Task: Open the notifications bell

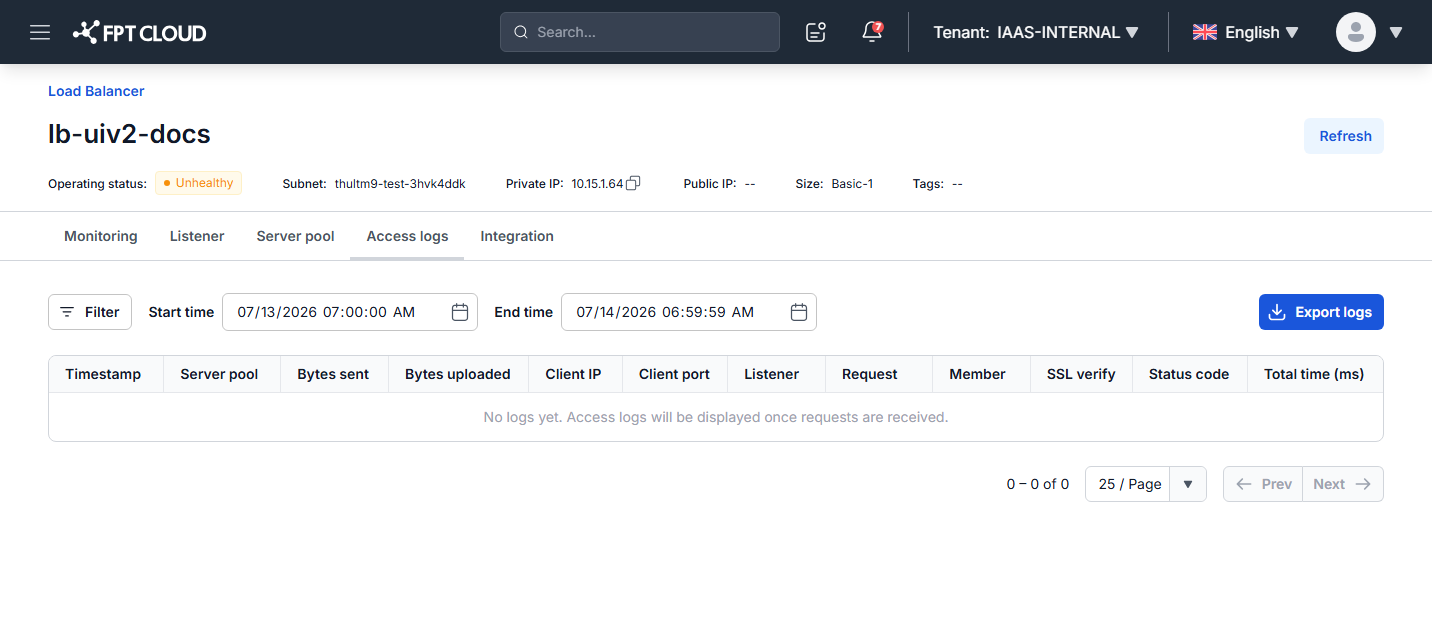Action: pos(872,32)
